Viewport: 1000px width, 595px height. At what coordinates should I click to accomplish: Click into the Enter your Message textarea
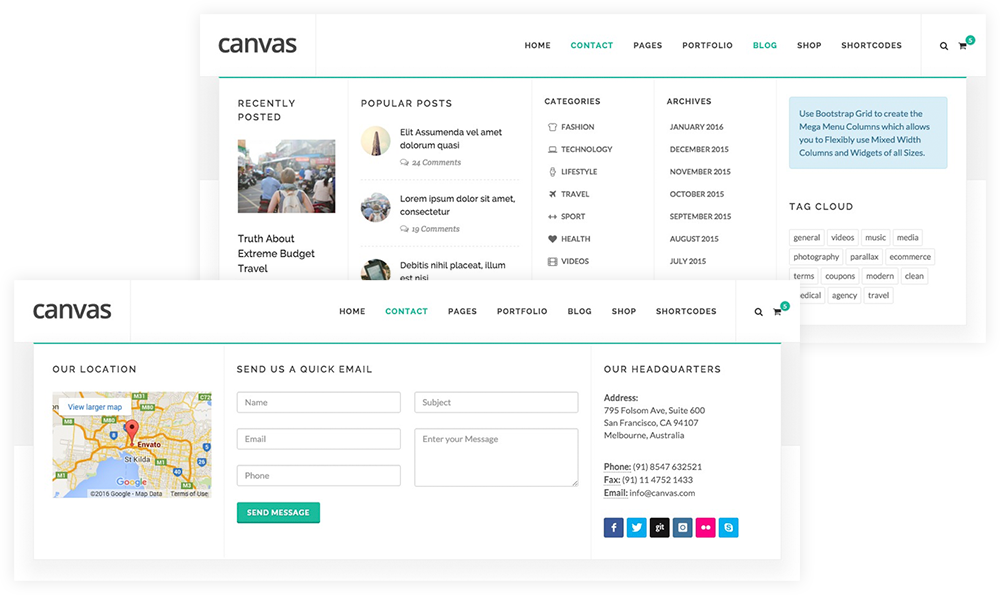[x=496, y=457]
